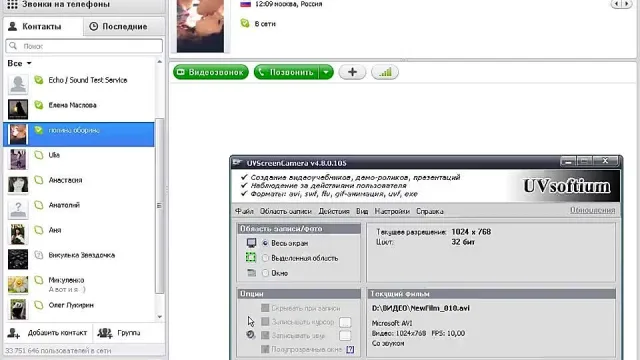Screen dimensions: 640x360
Task: Click the UVsoftium logo banner
Action: coord(567,187)
